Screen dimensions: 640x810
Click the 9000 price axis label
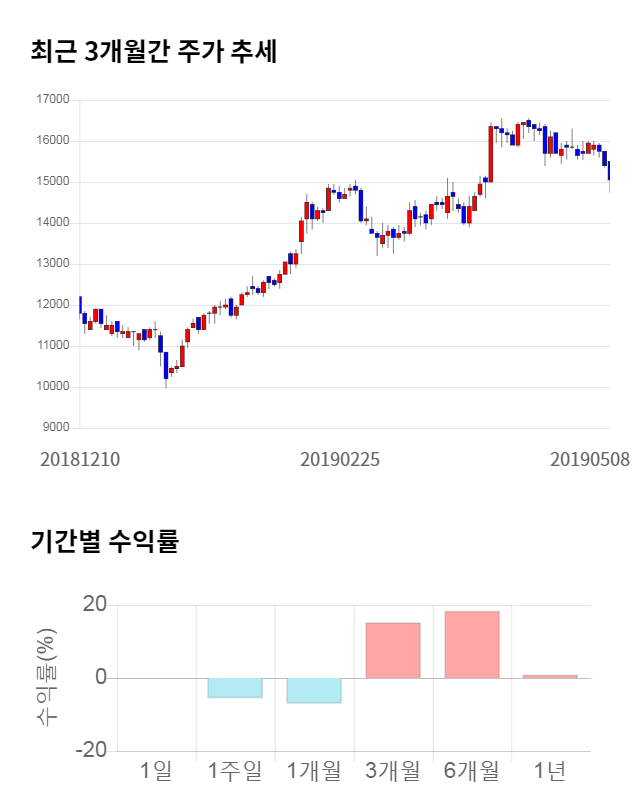pyautogui.click(x=55, y=428)
